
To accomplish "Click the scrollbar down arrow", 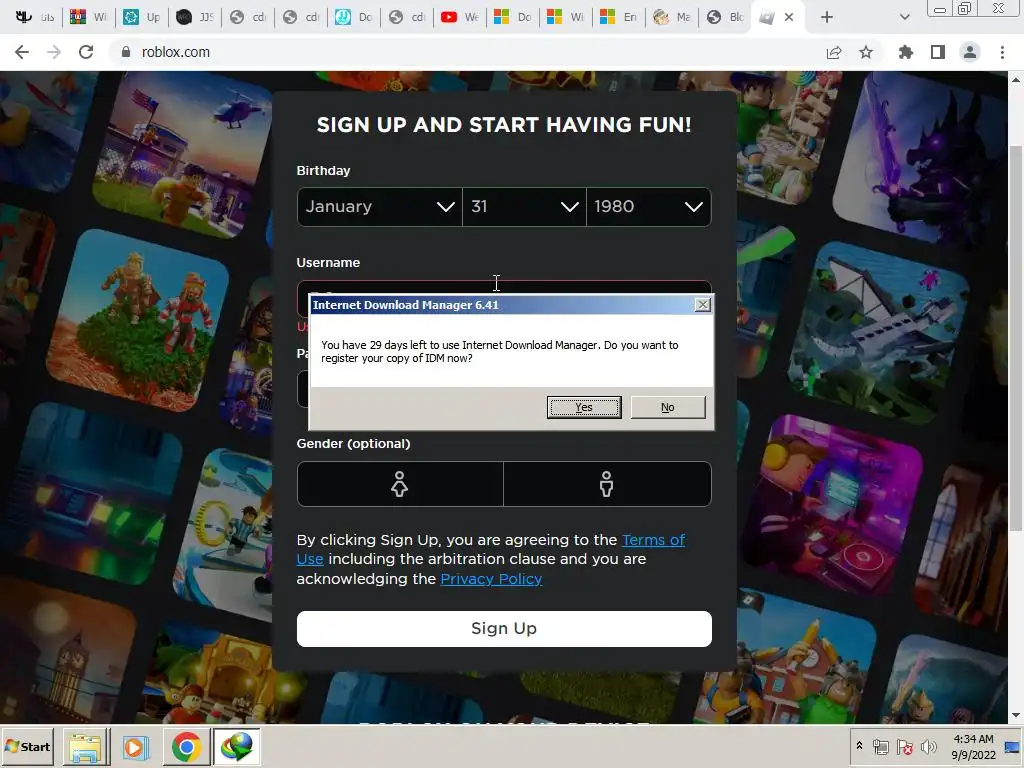I will (1016, 716).
